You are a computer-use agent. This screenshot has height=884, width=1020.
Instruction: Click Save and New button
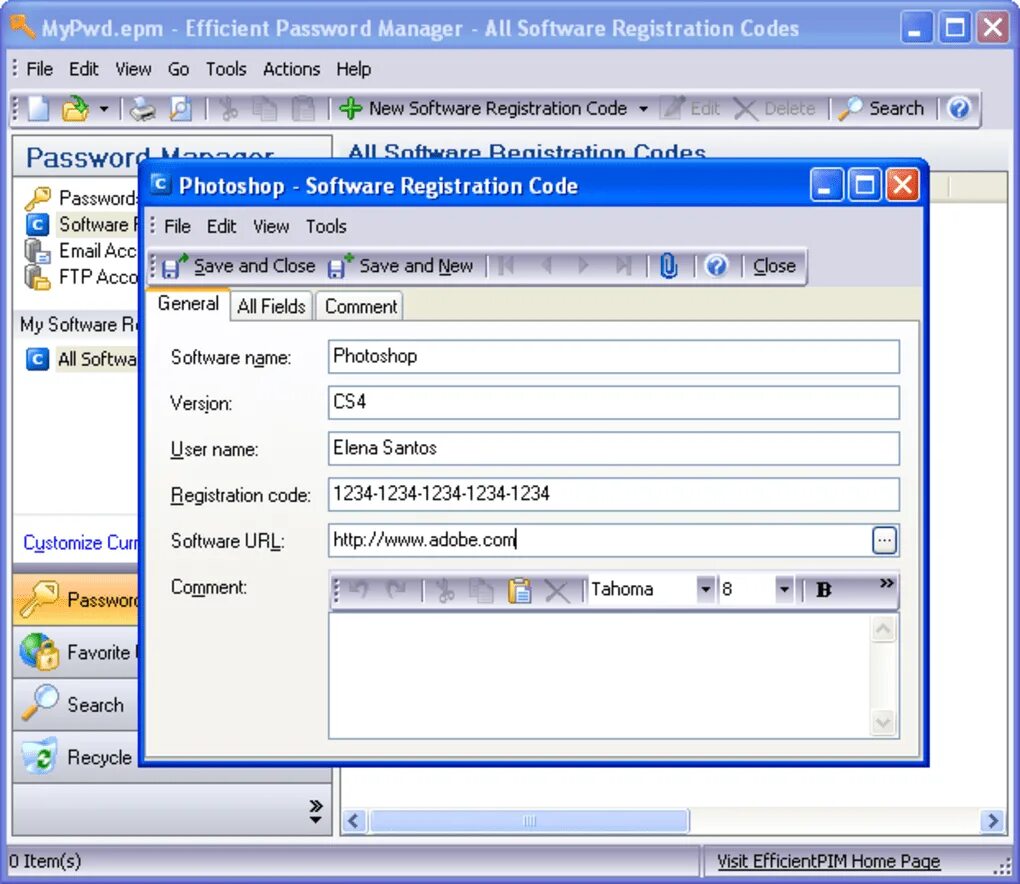point(400,266)
